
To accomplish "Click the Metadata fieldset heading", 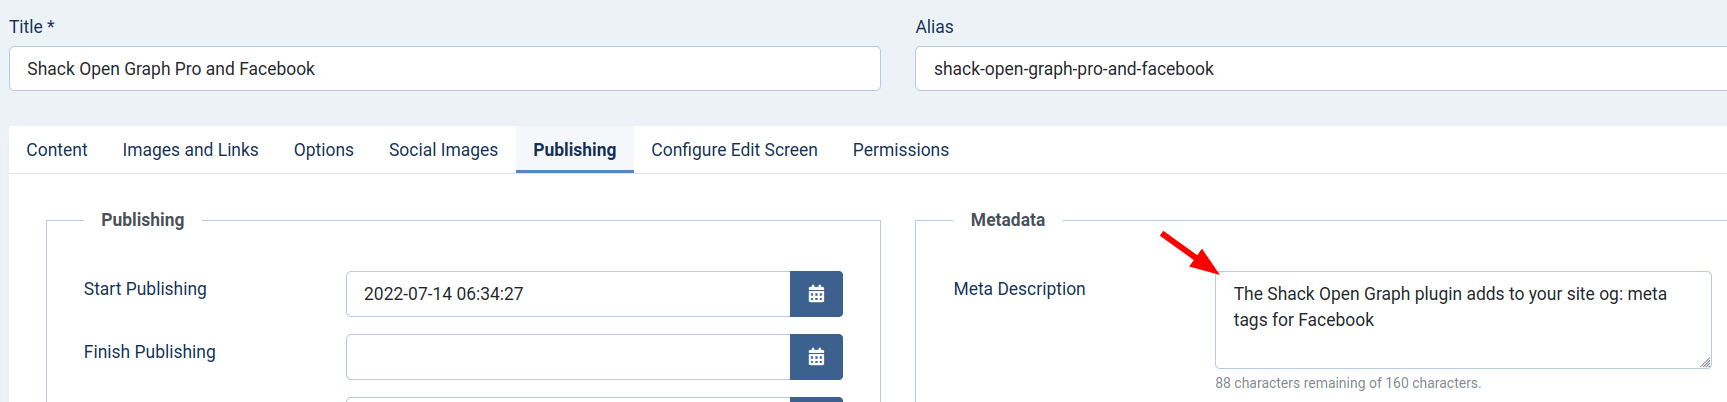I will [1008, 220].
